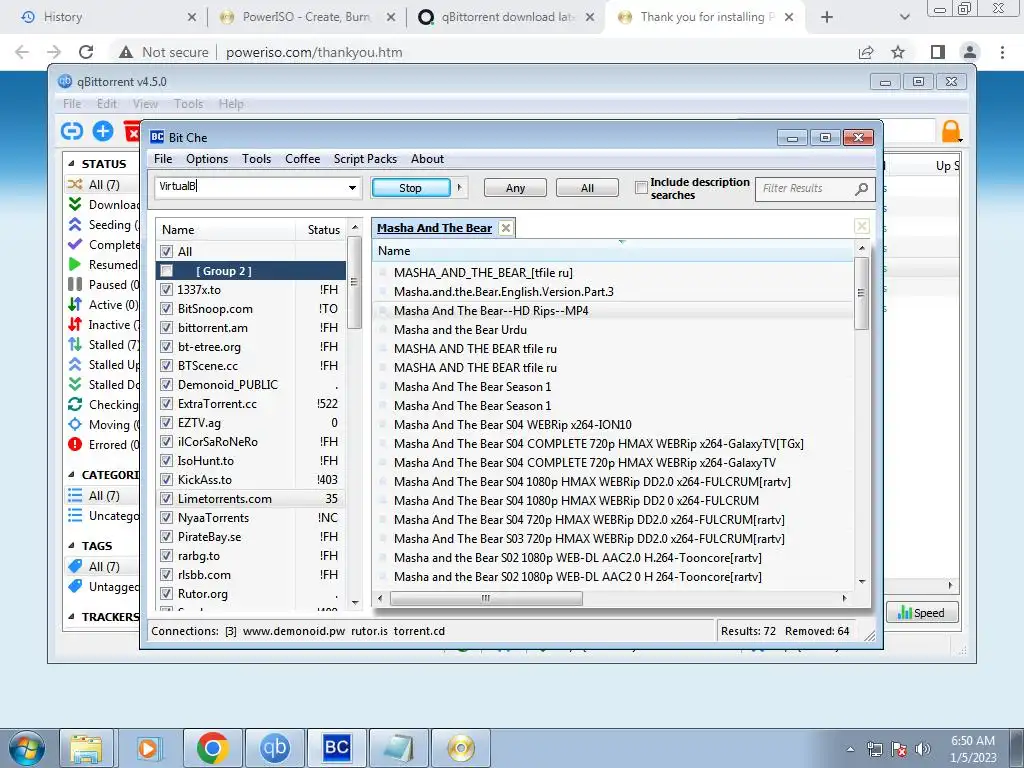The width and height of the screenshot is (1024, 768).
Task: Uncheck the Limetorrents.com checkbox
Action: [167, 498]
